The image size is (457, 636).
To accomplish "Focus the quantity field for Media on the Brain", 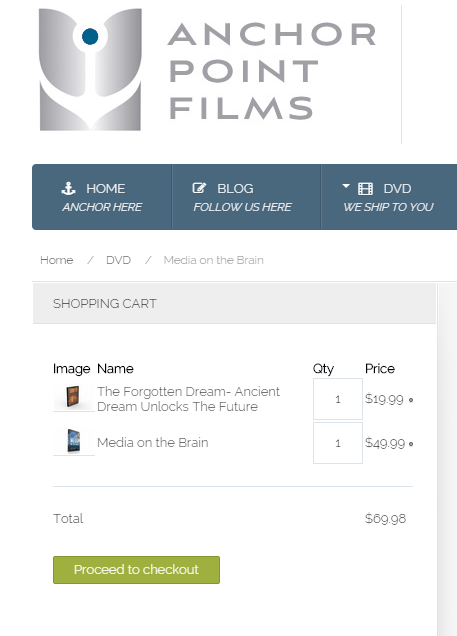I will point(338,443).
